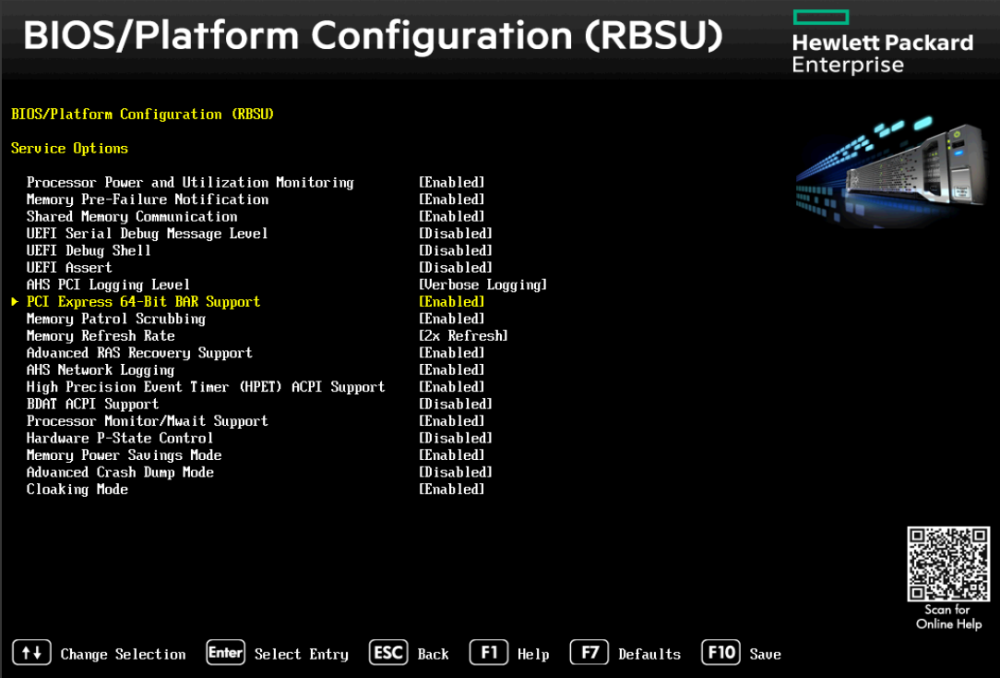Click the Service Options heading
Viewport: 1000px width, 678px height.
[70, 149]
